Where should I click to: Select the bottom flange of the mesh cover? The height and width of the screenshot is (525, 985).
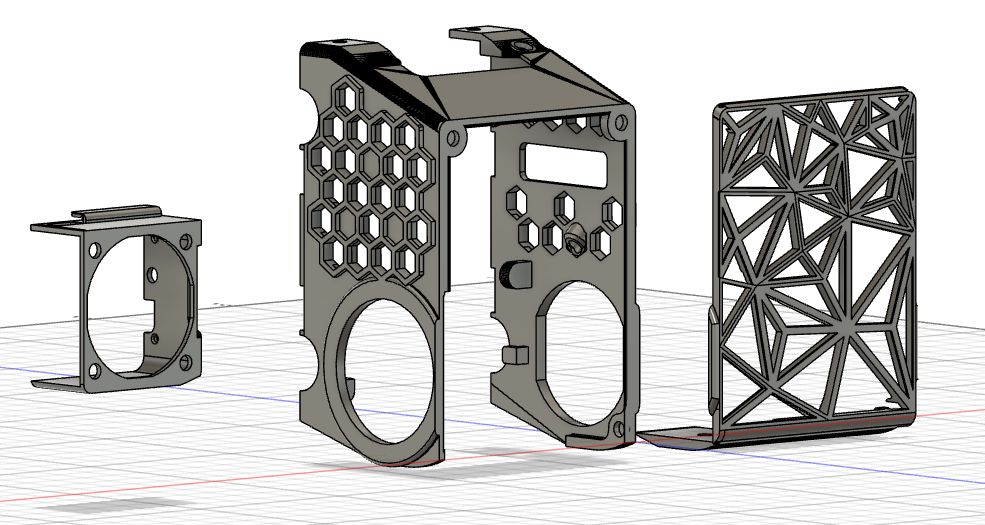coord(775,430)
